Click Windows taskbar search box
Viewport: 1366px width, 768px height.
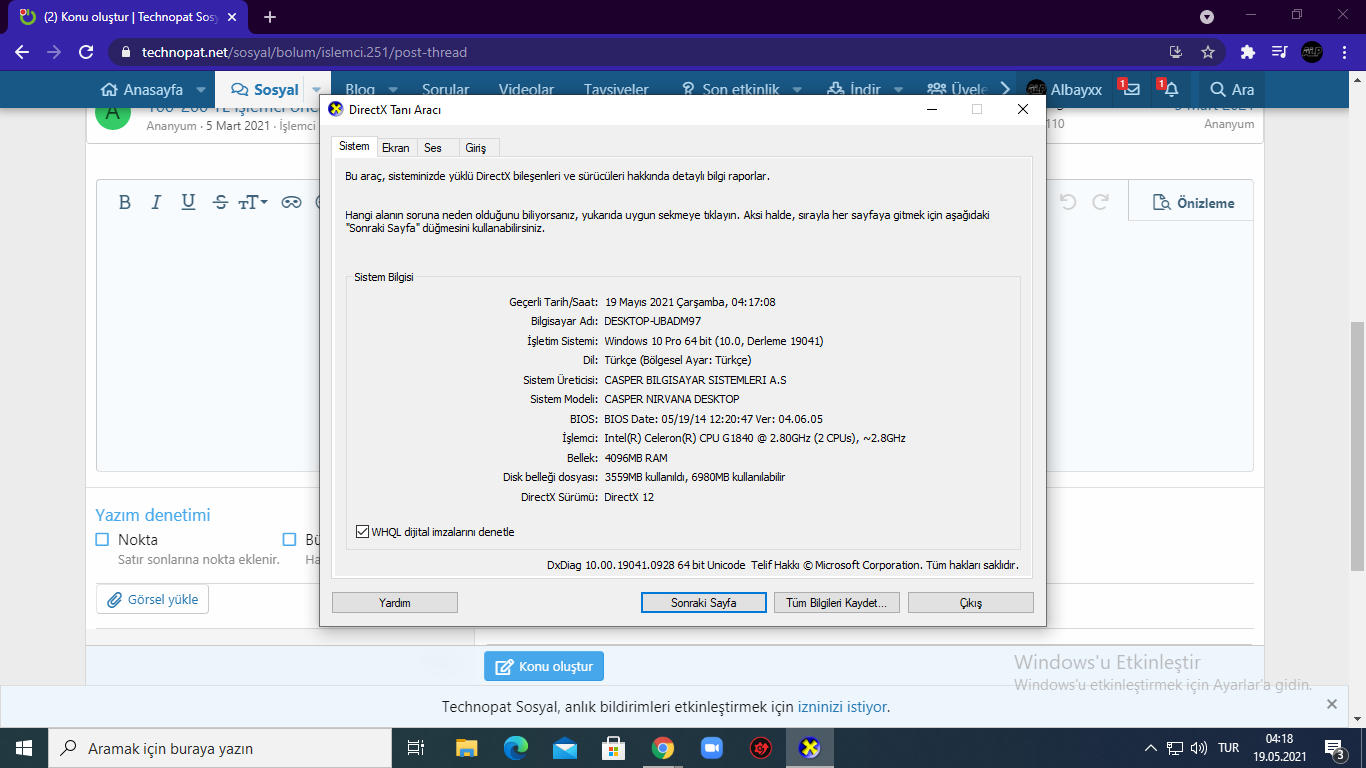(x=220, y=748)
